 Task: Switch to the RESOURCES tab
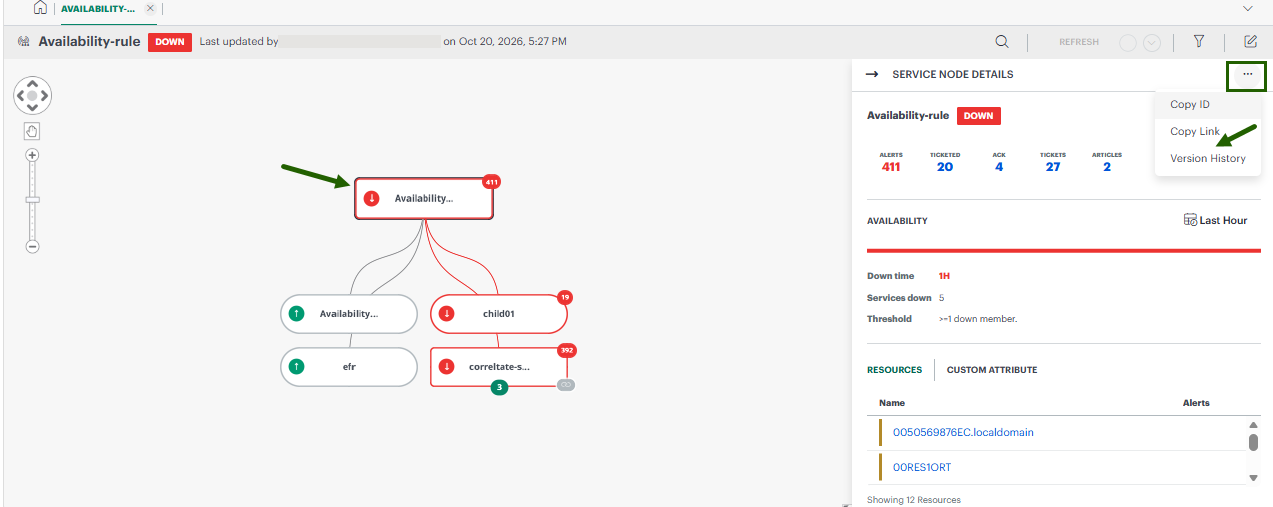[x=894, y=370]
